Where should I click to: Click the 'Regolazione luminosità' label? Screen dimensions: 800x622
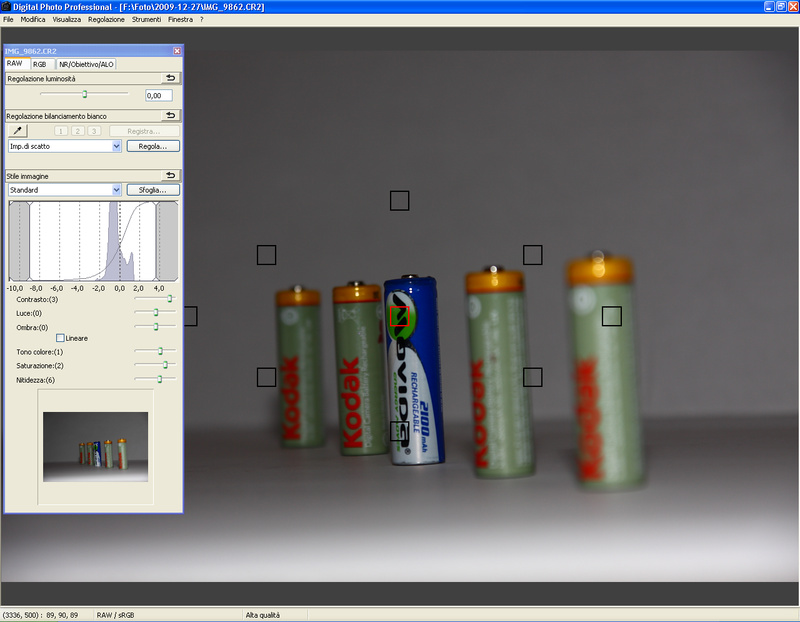pos(41,79)
